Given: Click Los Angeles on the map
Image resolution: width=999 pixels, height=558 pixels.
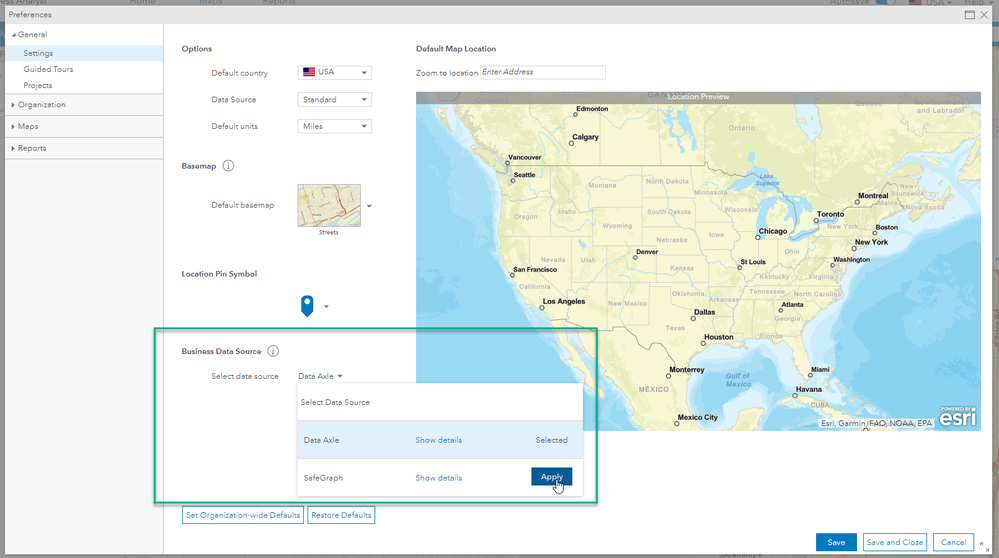Looking at the screenshot, I should (x=563, y=301).
